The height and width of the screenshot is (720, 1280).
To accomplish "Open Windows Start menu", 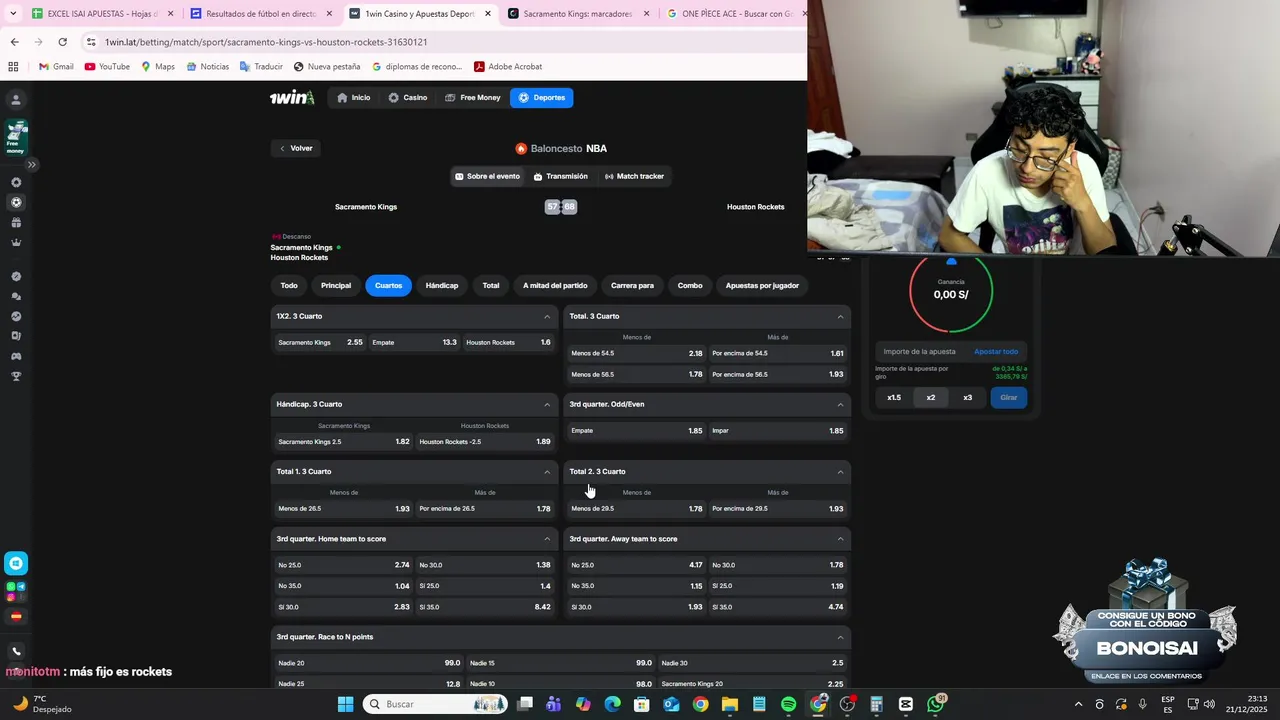I will point(345,704).
